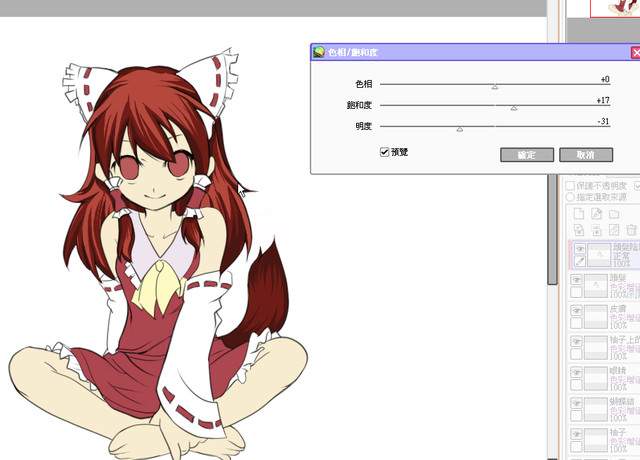Toggle 保護不透明度 checkbox in layer panel
This screenshot has width=640, height=460.
click(570, 186)
